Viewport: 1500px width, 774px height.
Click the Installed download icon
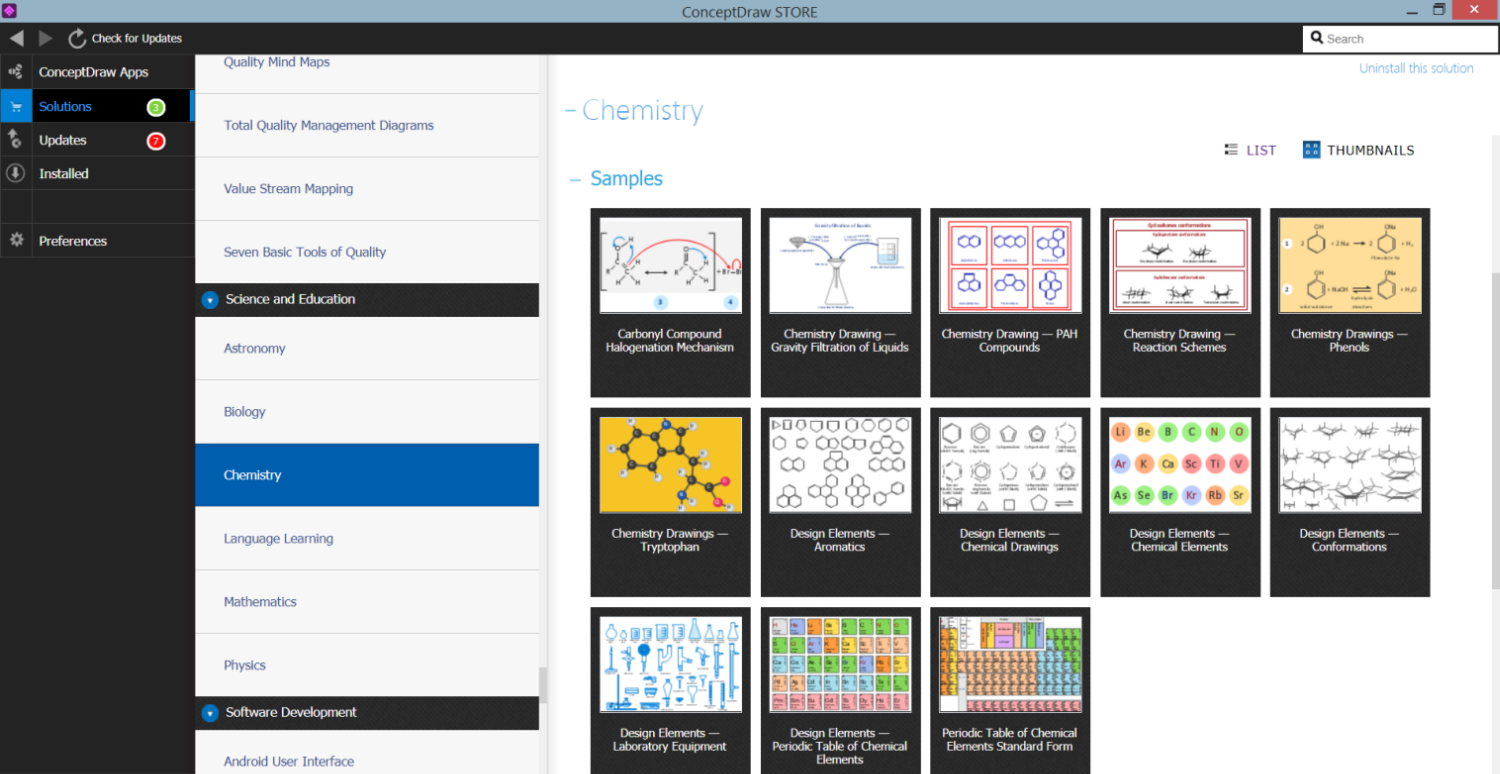pyautogui.click(x=15, y=173)
